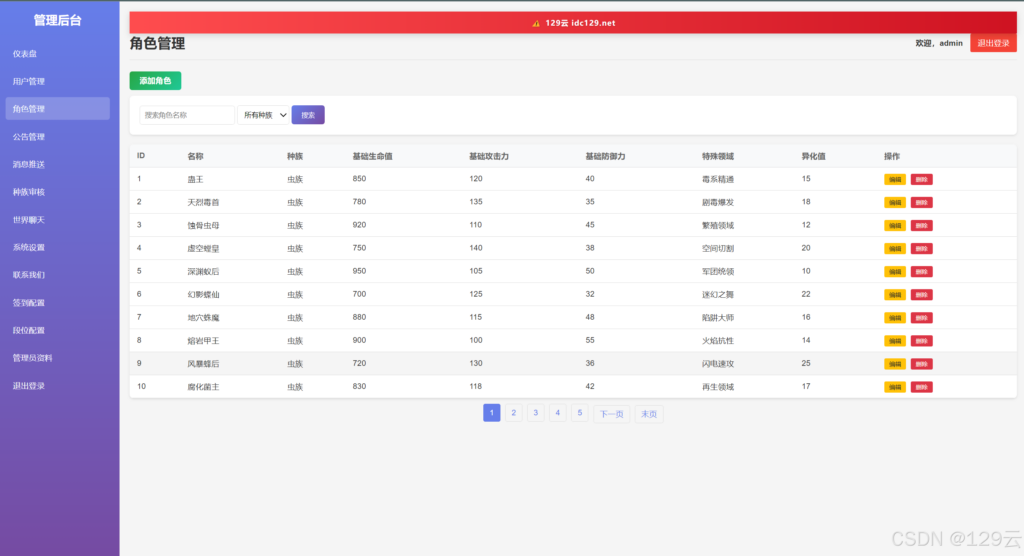
Task: Click 编辑 for the role with ID 1
Action: click(x=894, y=180)
